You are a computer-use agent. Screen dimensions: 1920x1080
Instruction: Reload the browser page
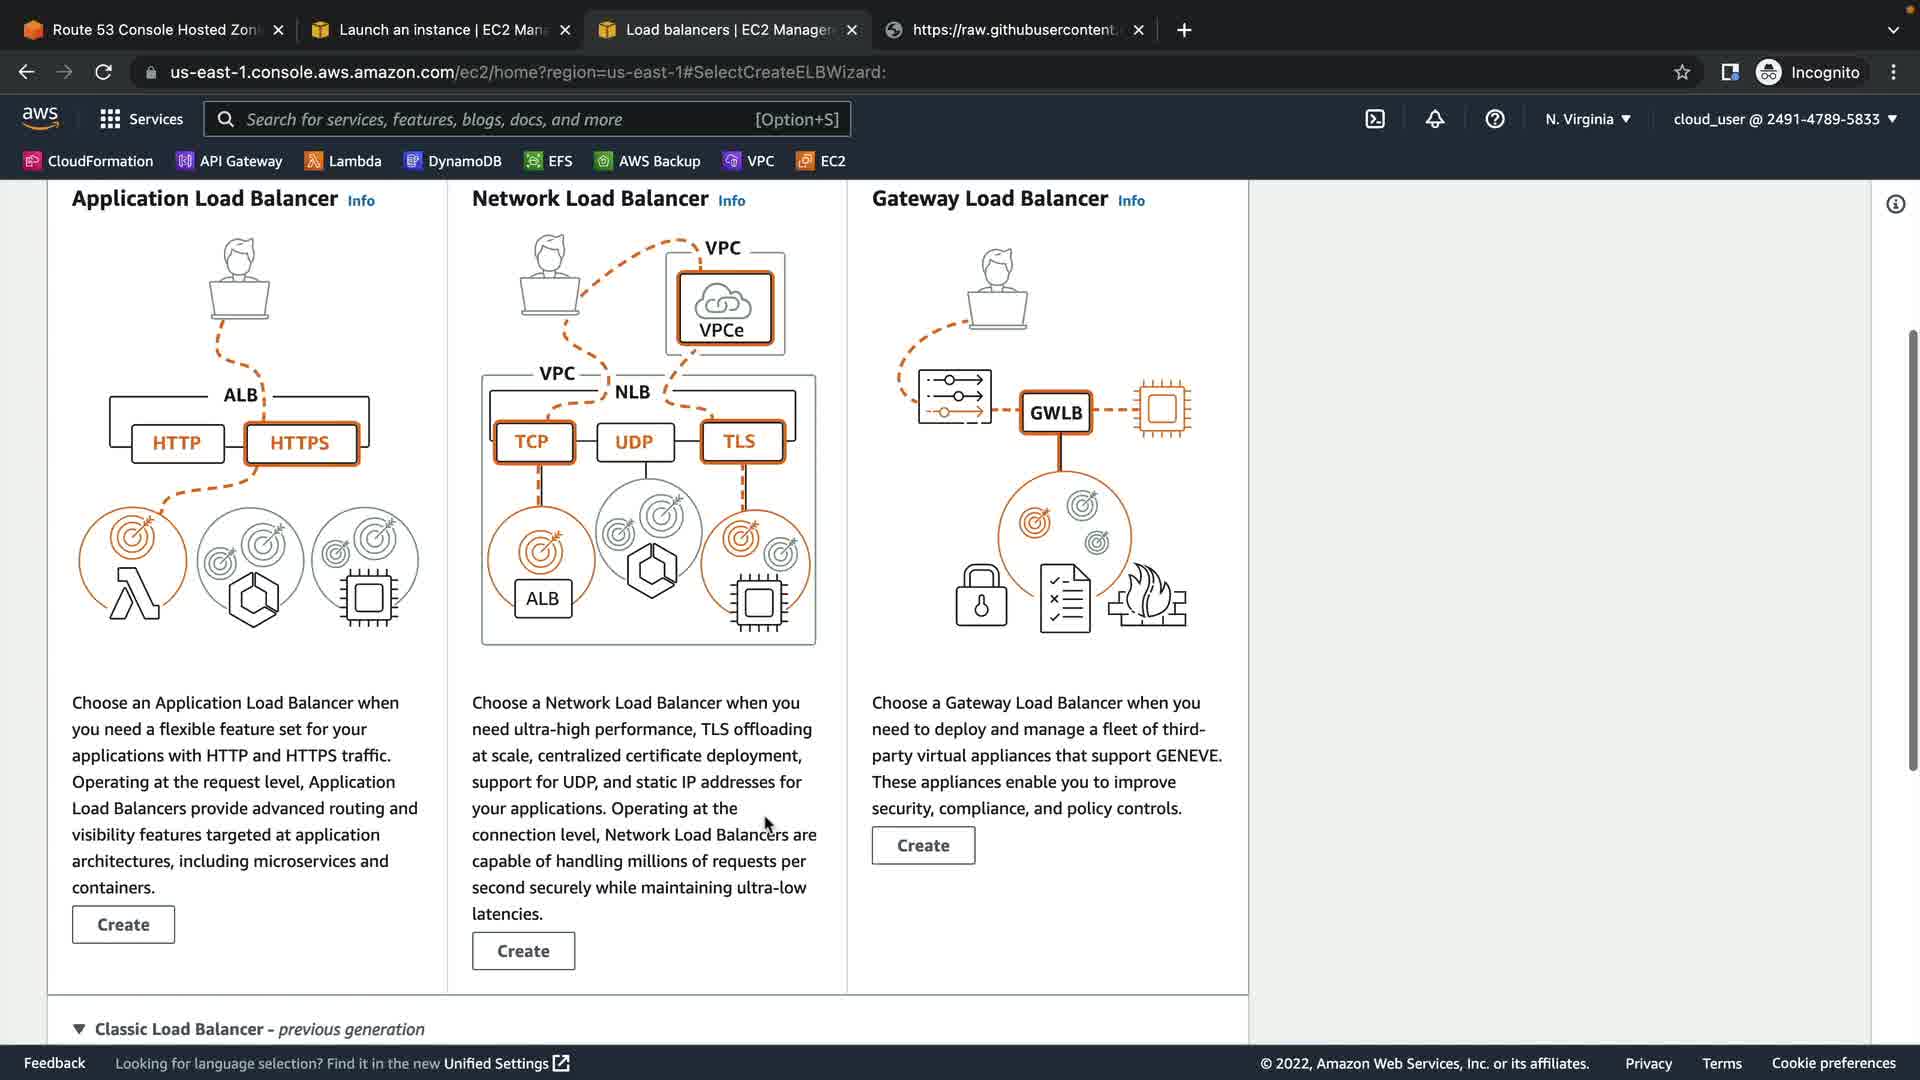[103, 72]
